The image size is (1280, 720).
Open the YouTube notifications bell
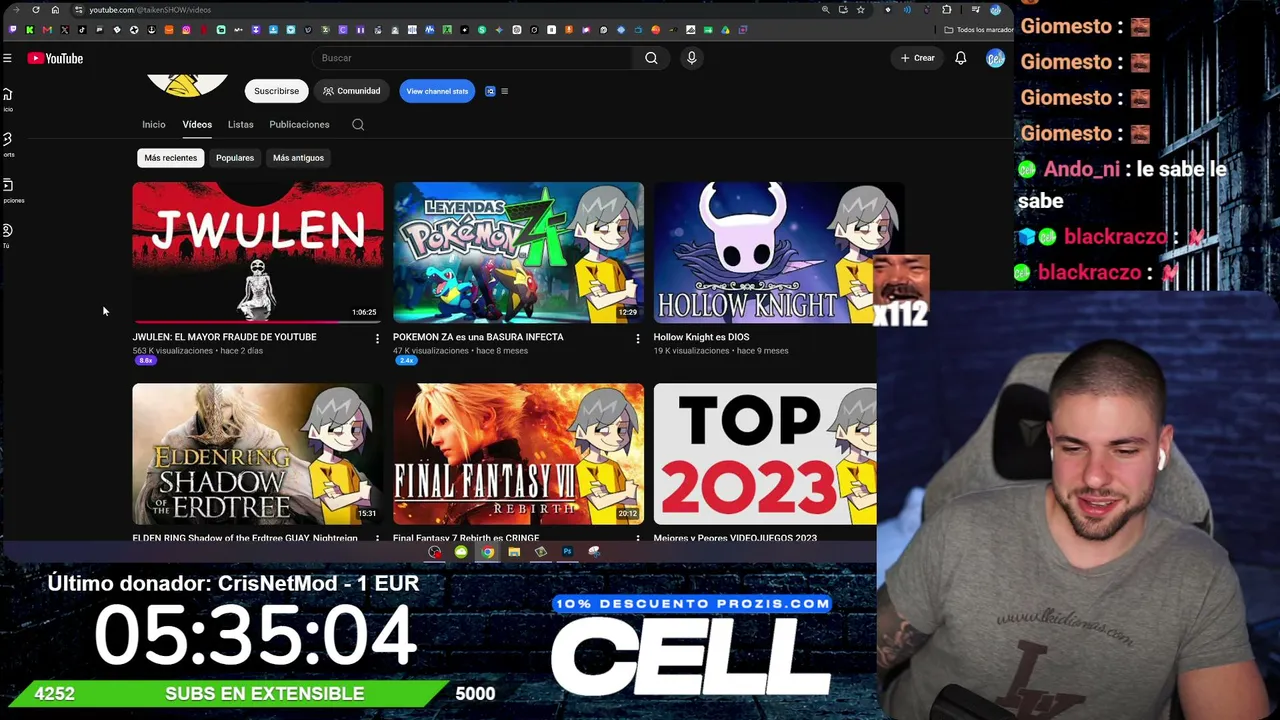click(x=960, y=58)
